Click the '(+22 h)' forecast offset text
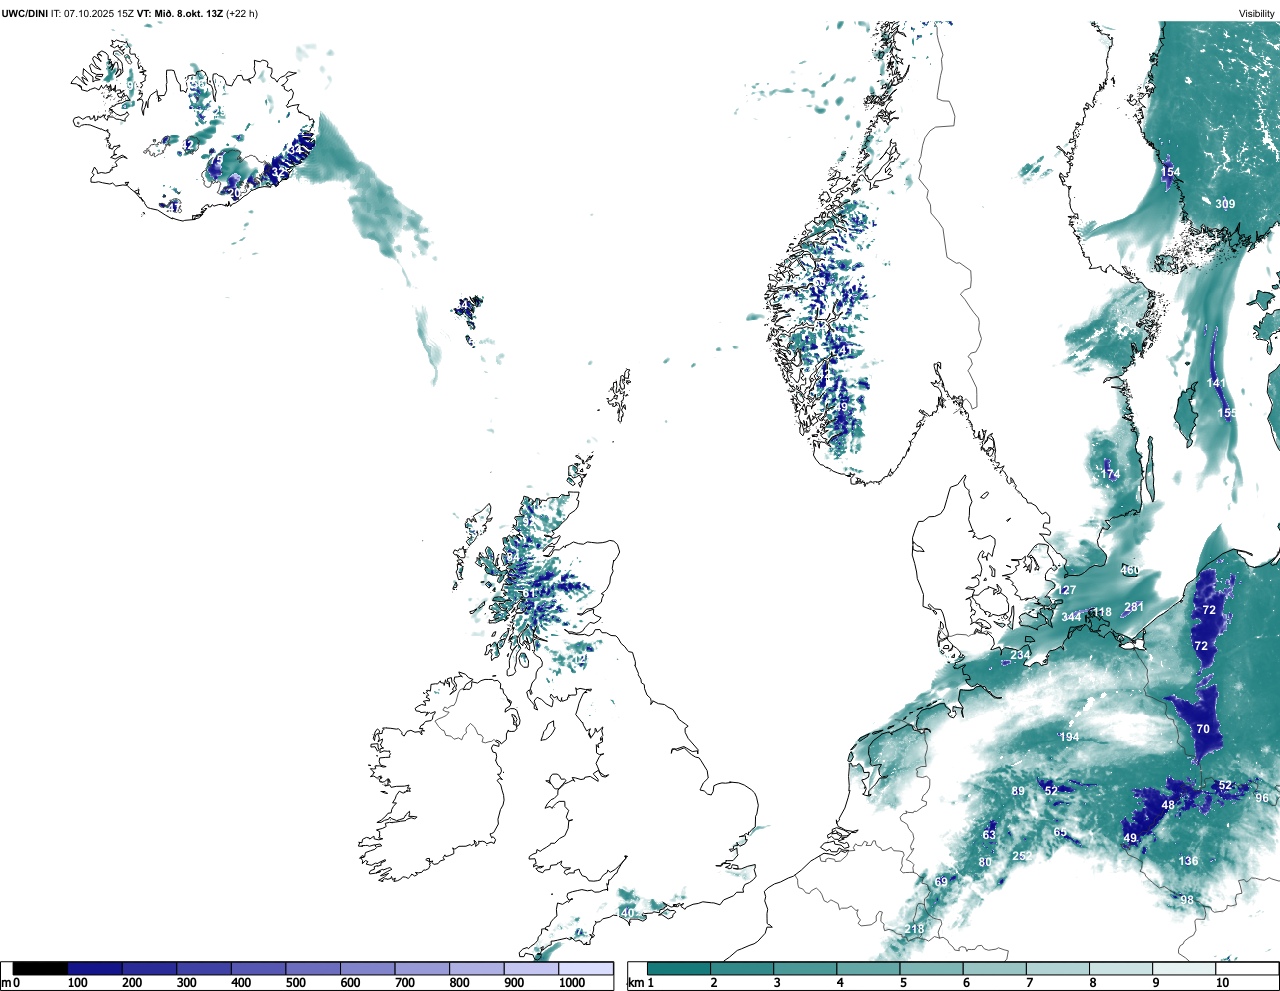This screenshot has width=1280, height=991. coord(242,14)
